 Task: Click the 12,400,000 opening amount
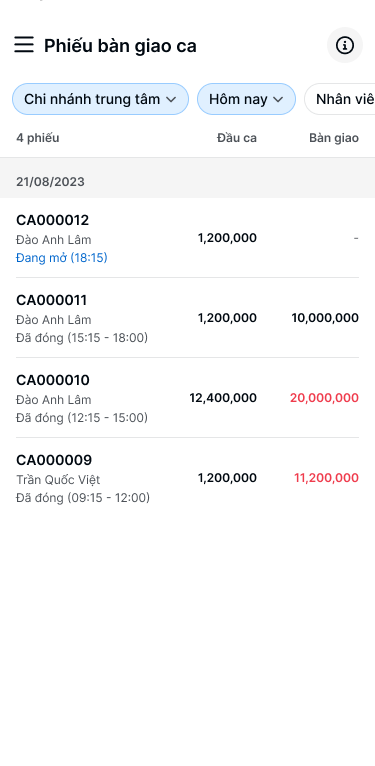(x=223, y=398)
